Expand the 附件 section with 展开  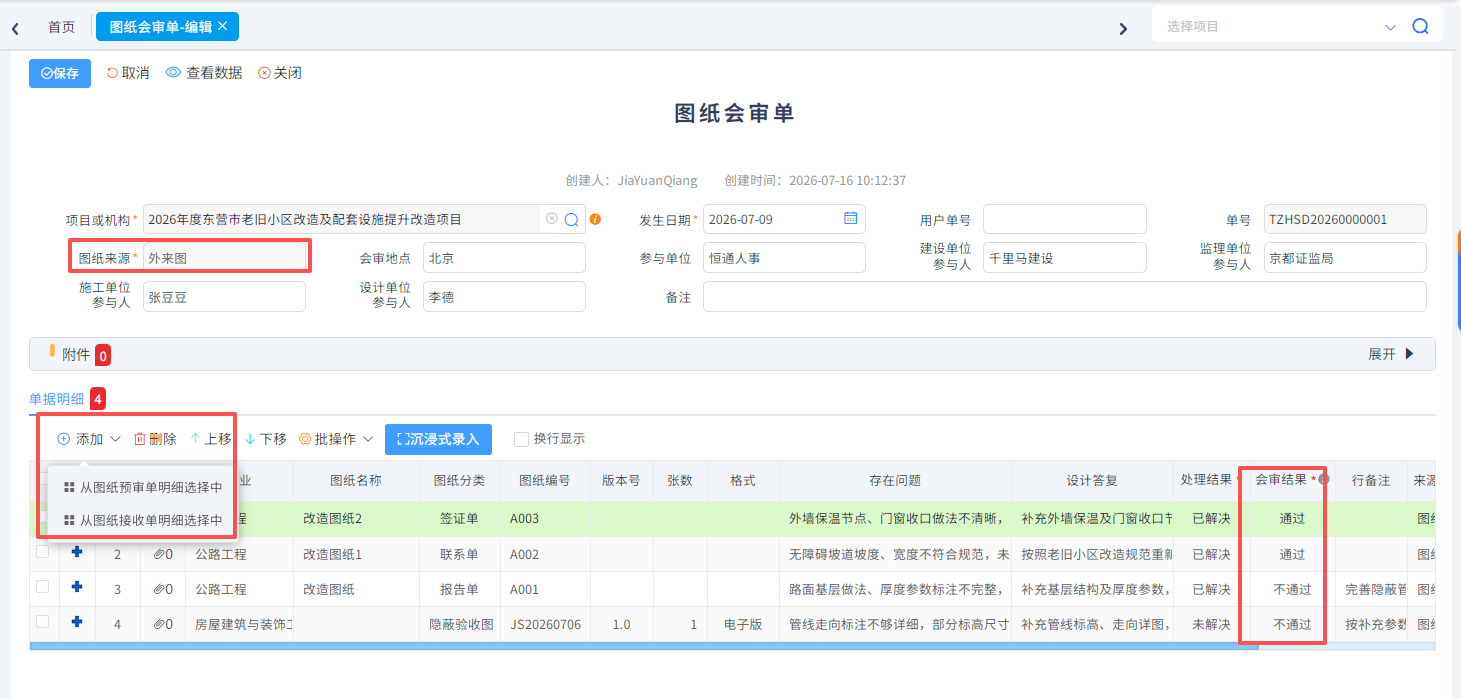1391,354
